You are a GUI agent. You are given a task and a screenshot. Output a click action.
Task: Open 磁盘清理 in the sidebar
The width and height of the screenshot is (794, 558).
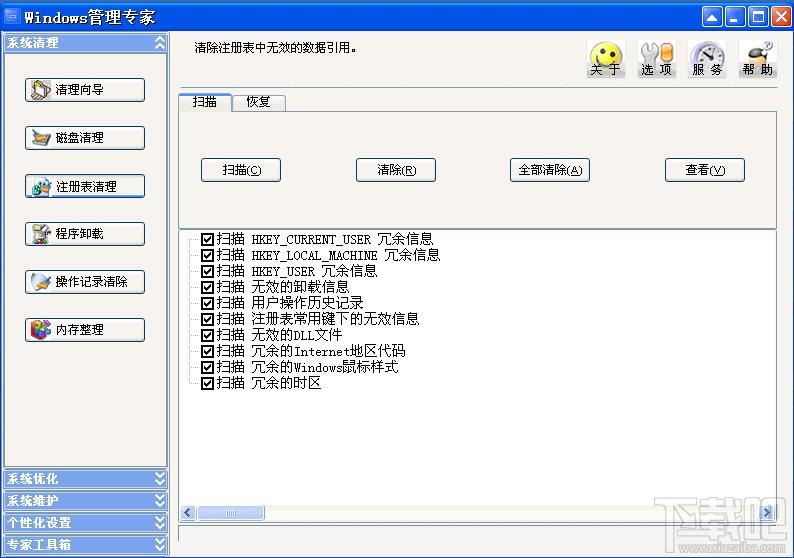[x=85, y=138]
